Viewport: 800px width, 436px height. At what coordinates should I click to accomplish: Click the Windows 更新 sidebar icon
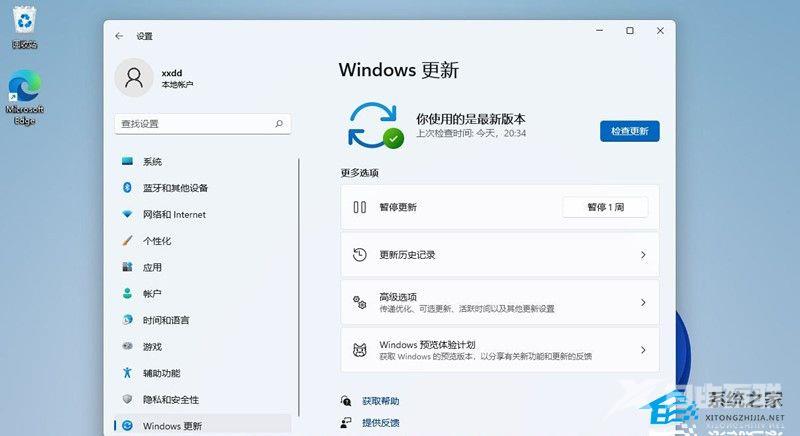(x=128, y=425)
